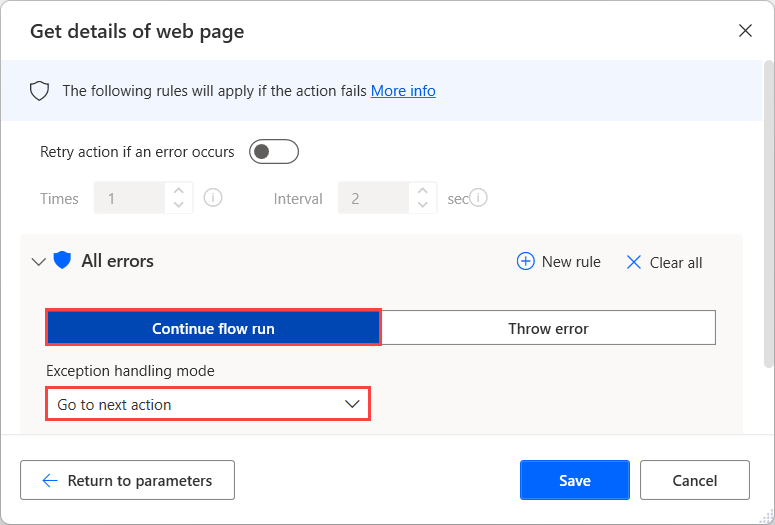The image size is (775, 525).
Task: Toggle Retry action if an error occurs
Action: click(x=274, y=151)
